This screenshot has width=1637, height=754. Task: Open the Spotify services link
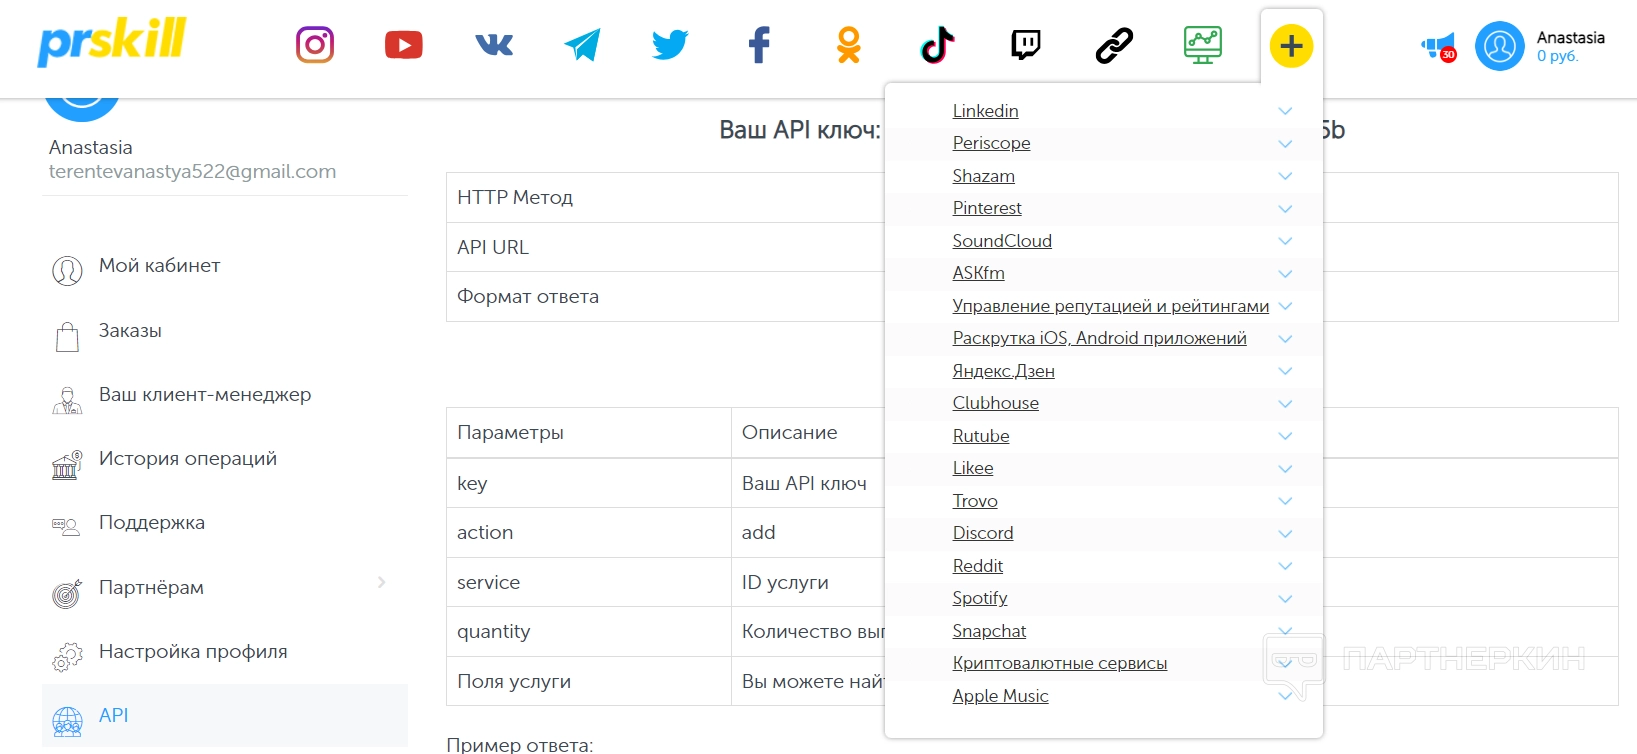coord(979,598)
